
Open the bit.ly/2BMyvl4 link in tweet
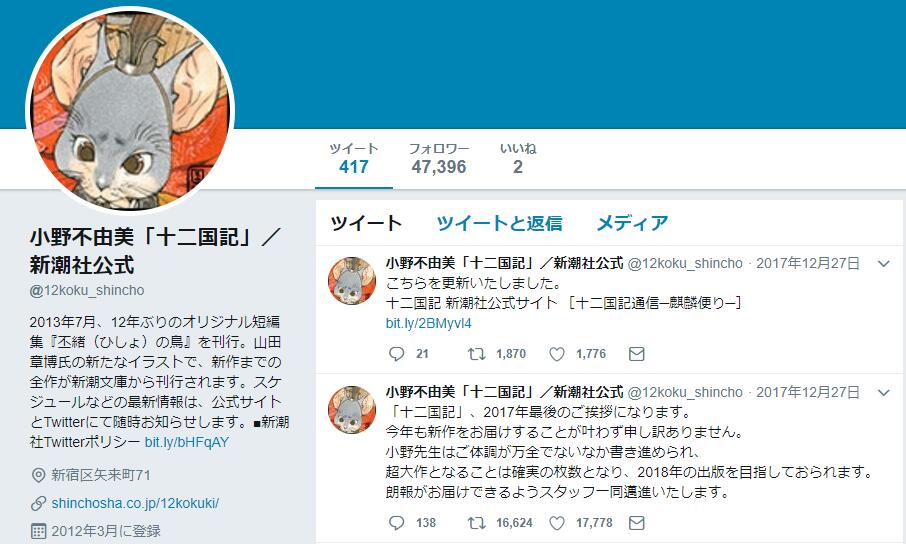(429, 323)
